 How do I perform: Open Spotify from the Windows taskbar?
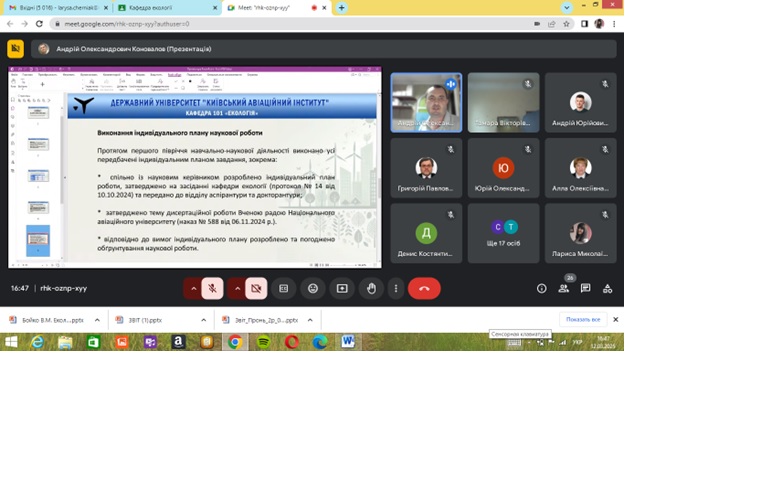click(x=263, y=342)
